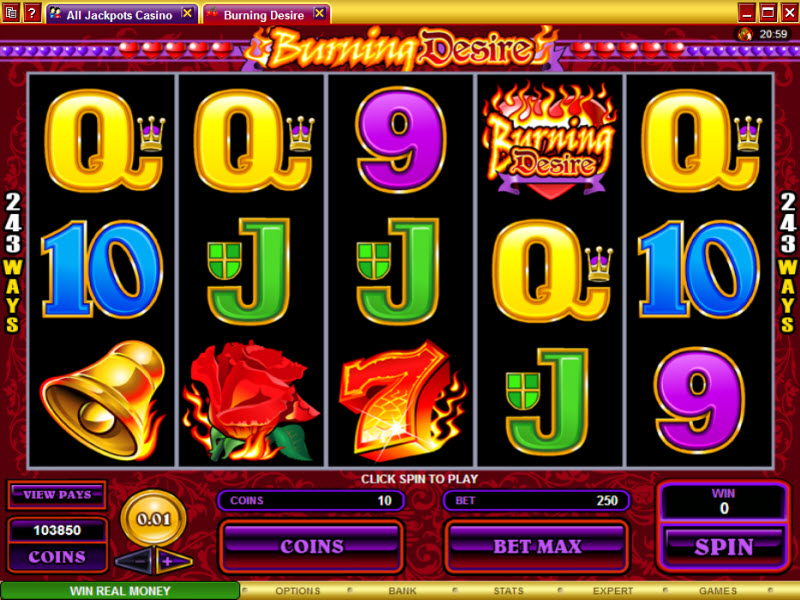This screenshot has width=800, height=600.
Task: Open the Stats menu item
Action: [x=508, y=591]
